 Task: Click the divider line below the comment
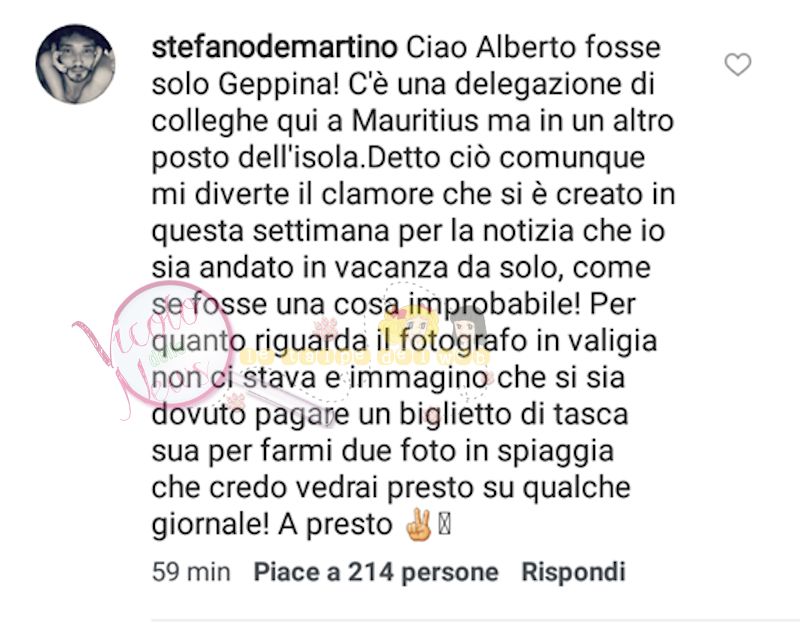point(476,621)
